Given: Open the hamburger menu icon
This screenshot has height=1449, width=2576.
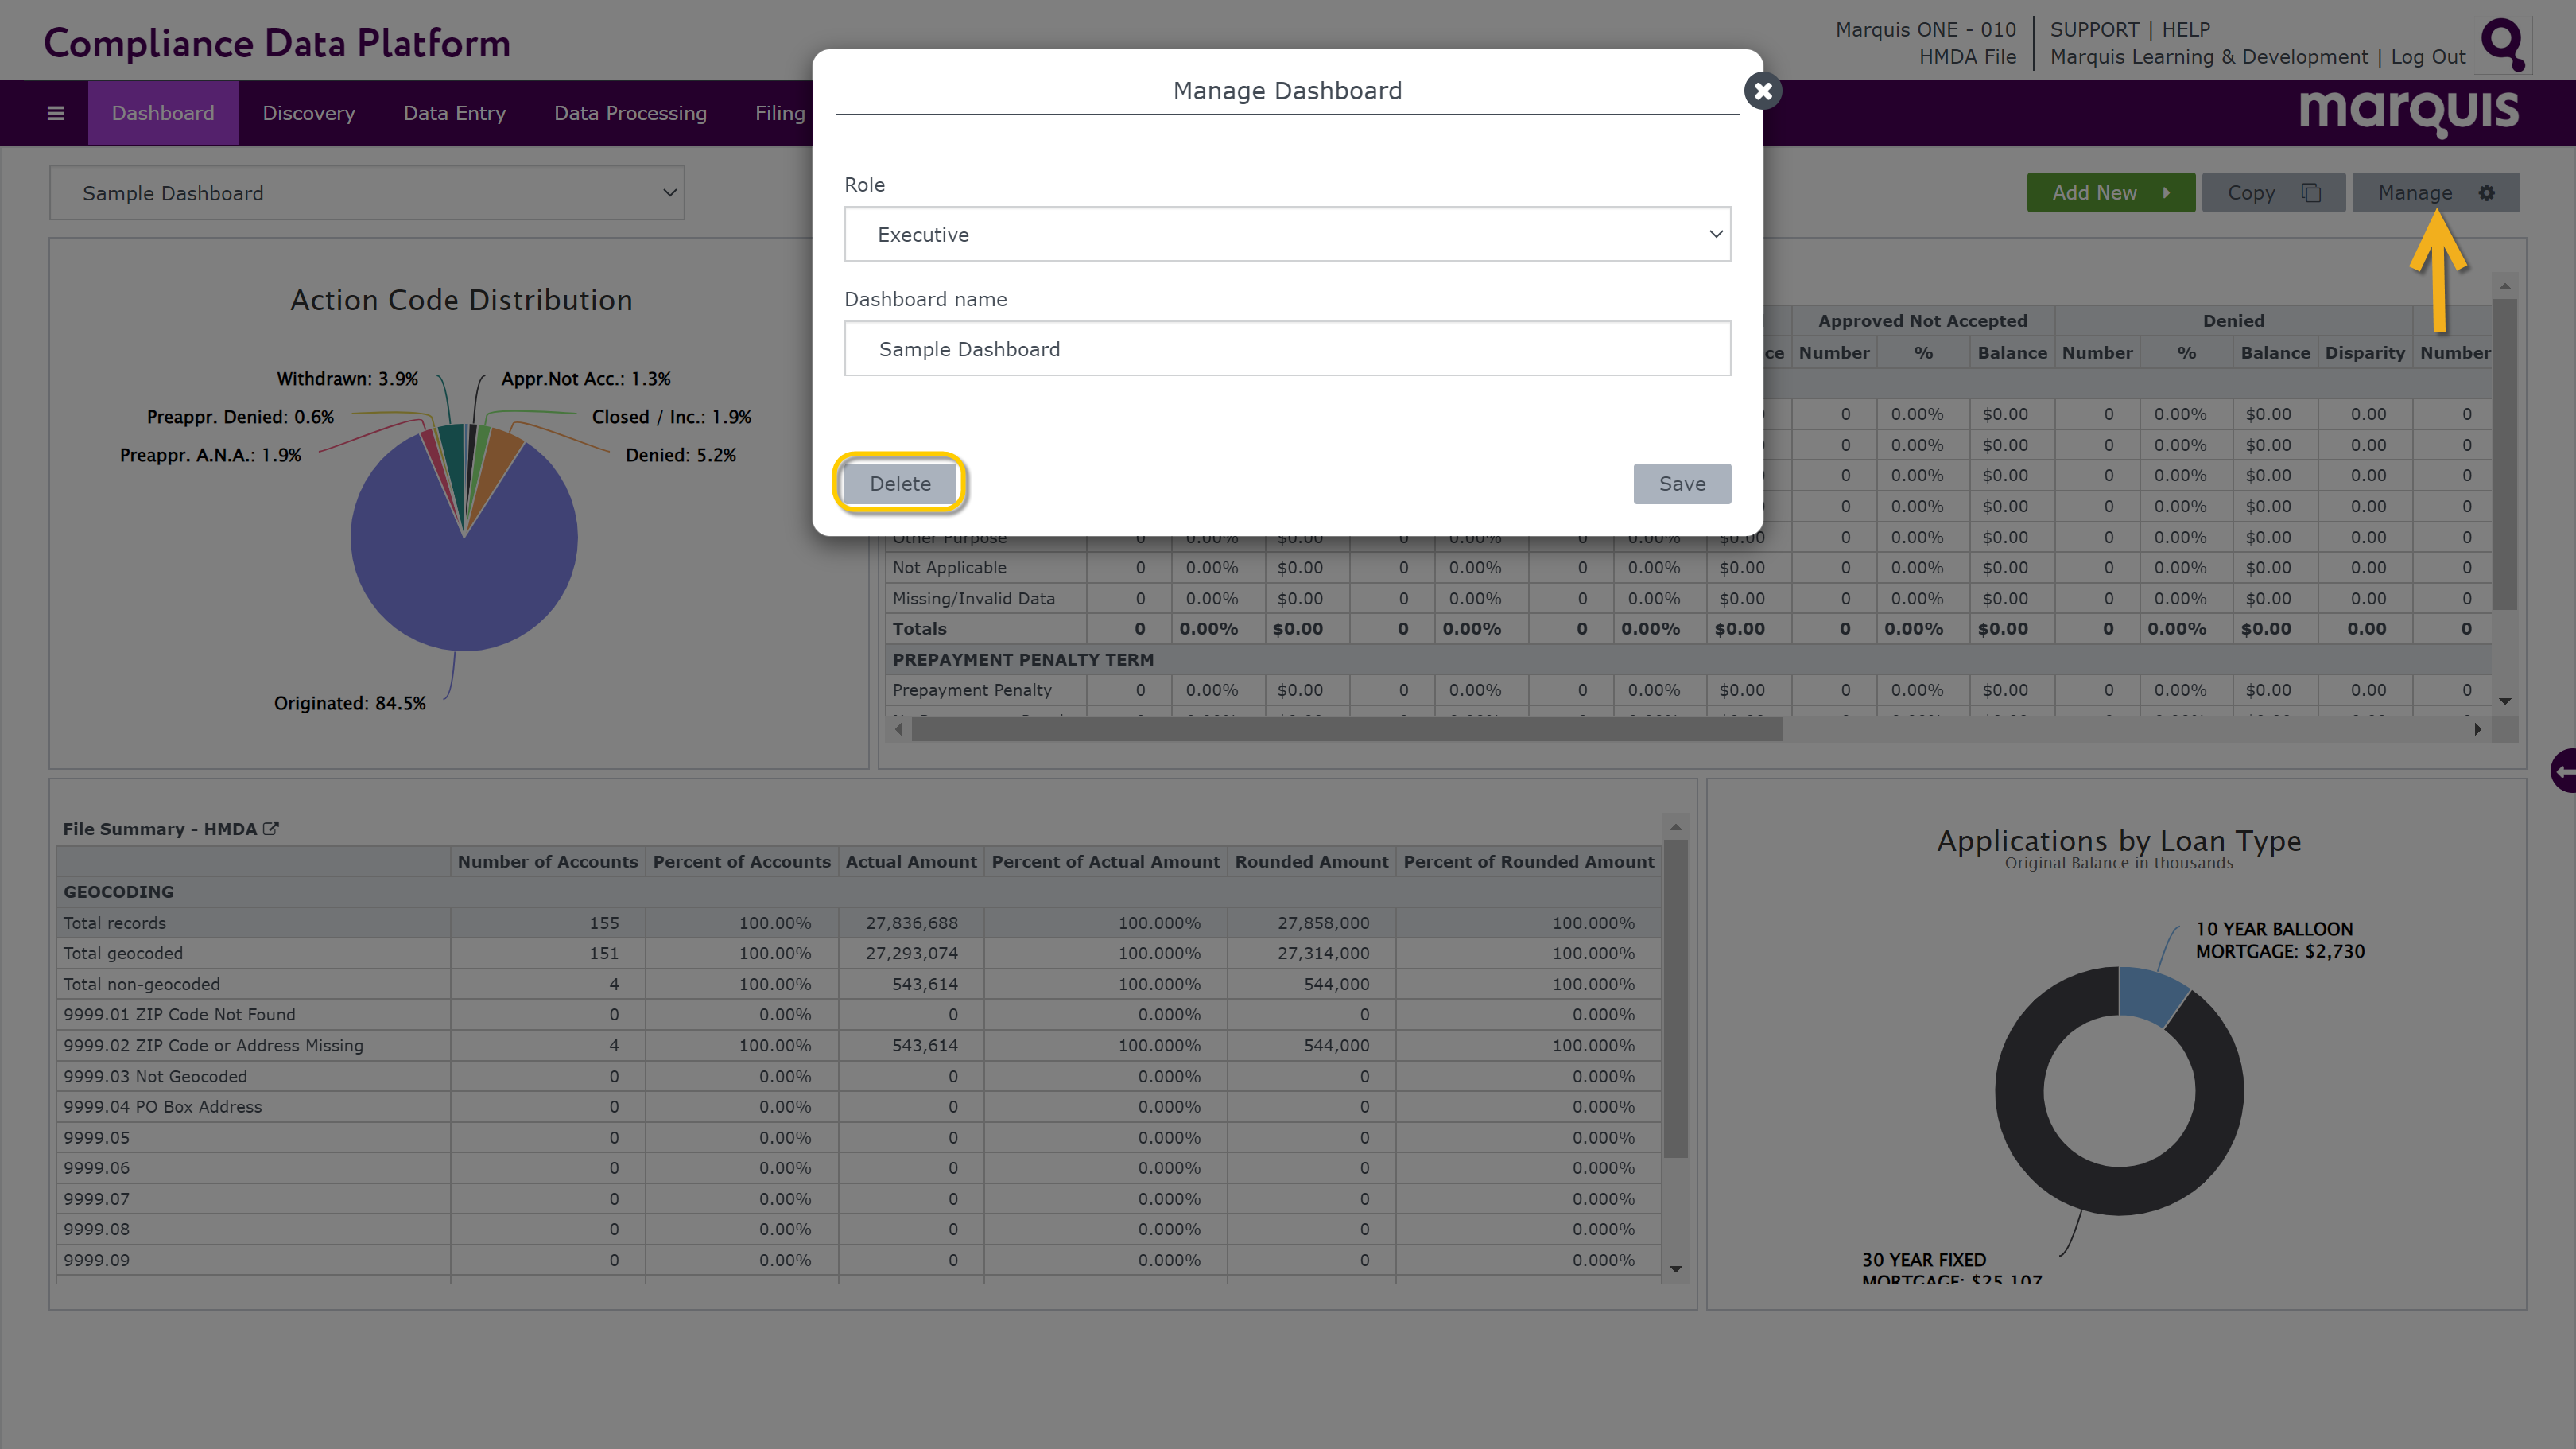Looking at the screenshot, I should 56,113.
